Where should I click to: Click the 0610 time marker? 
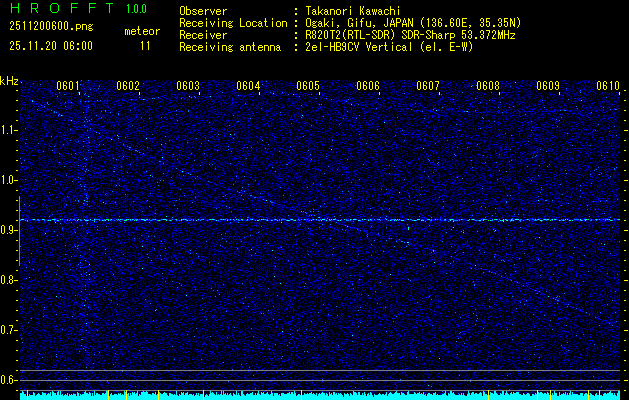(608, 86)
